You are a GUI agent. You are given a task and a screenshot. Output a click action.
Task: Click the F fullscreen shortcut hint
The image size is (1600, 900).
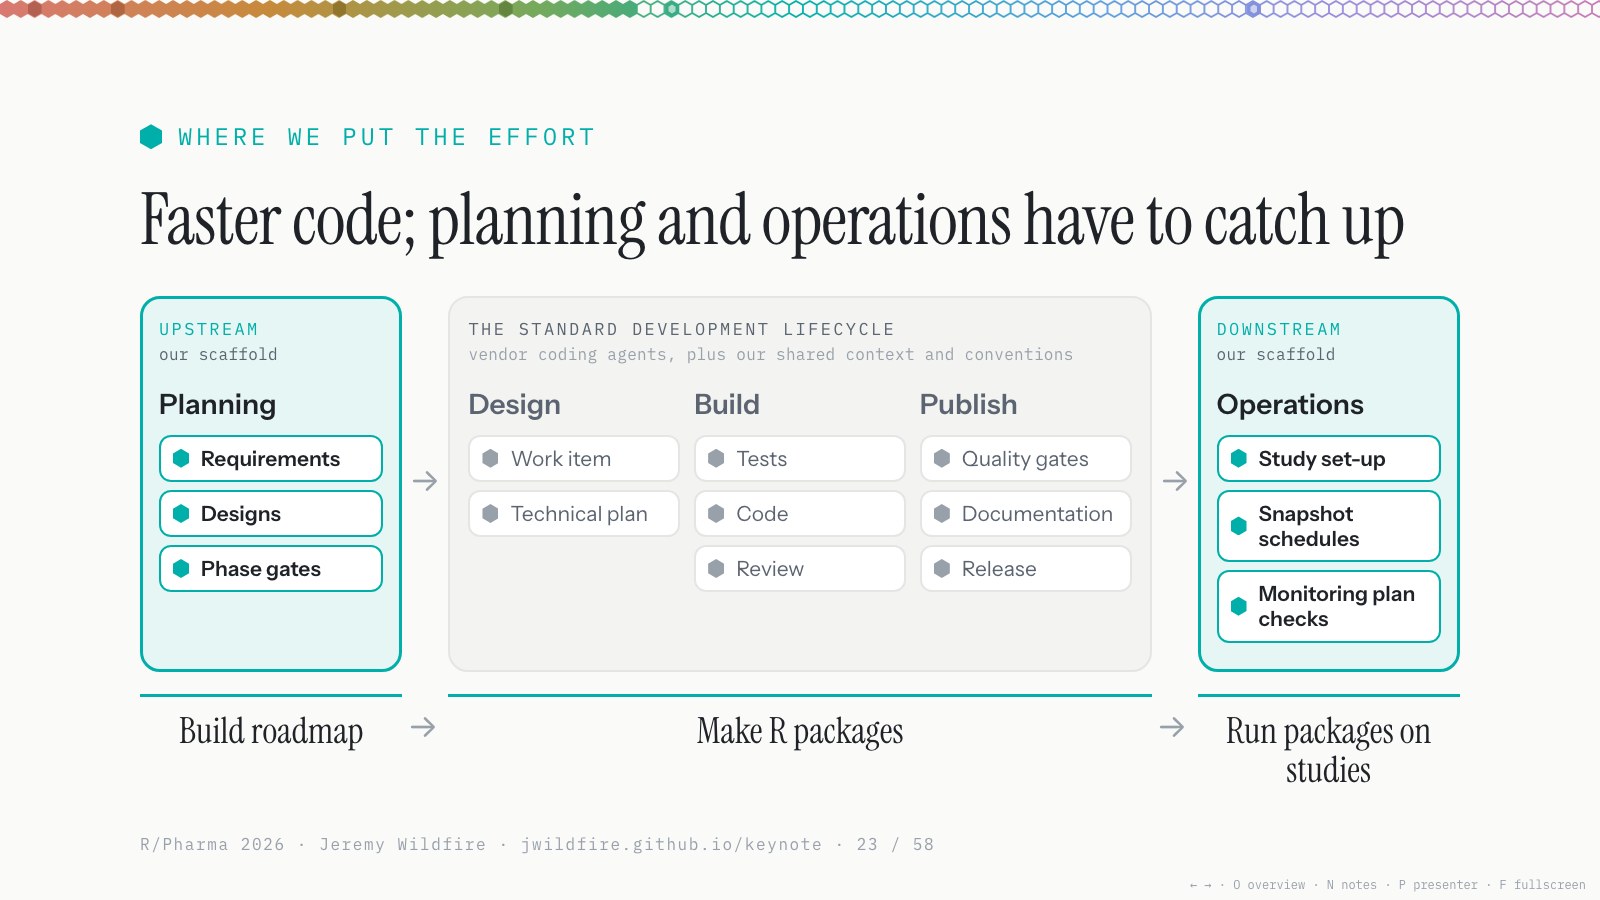pos(1542,885)
